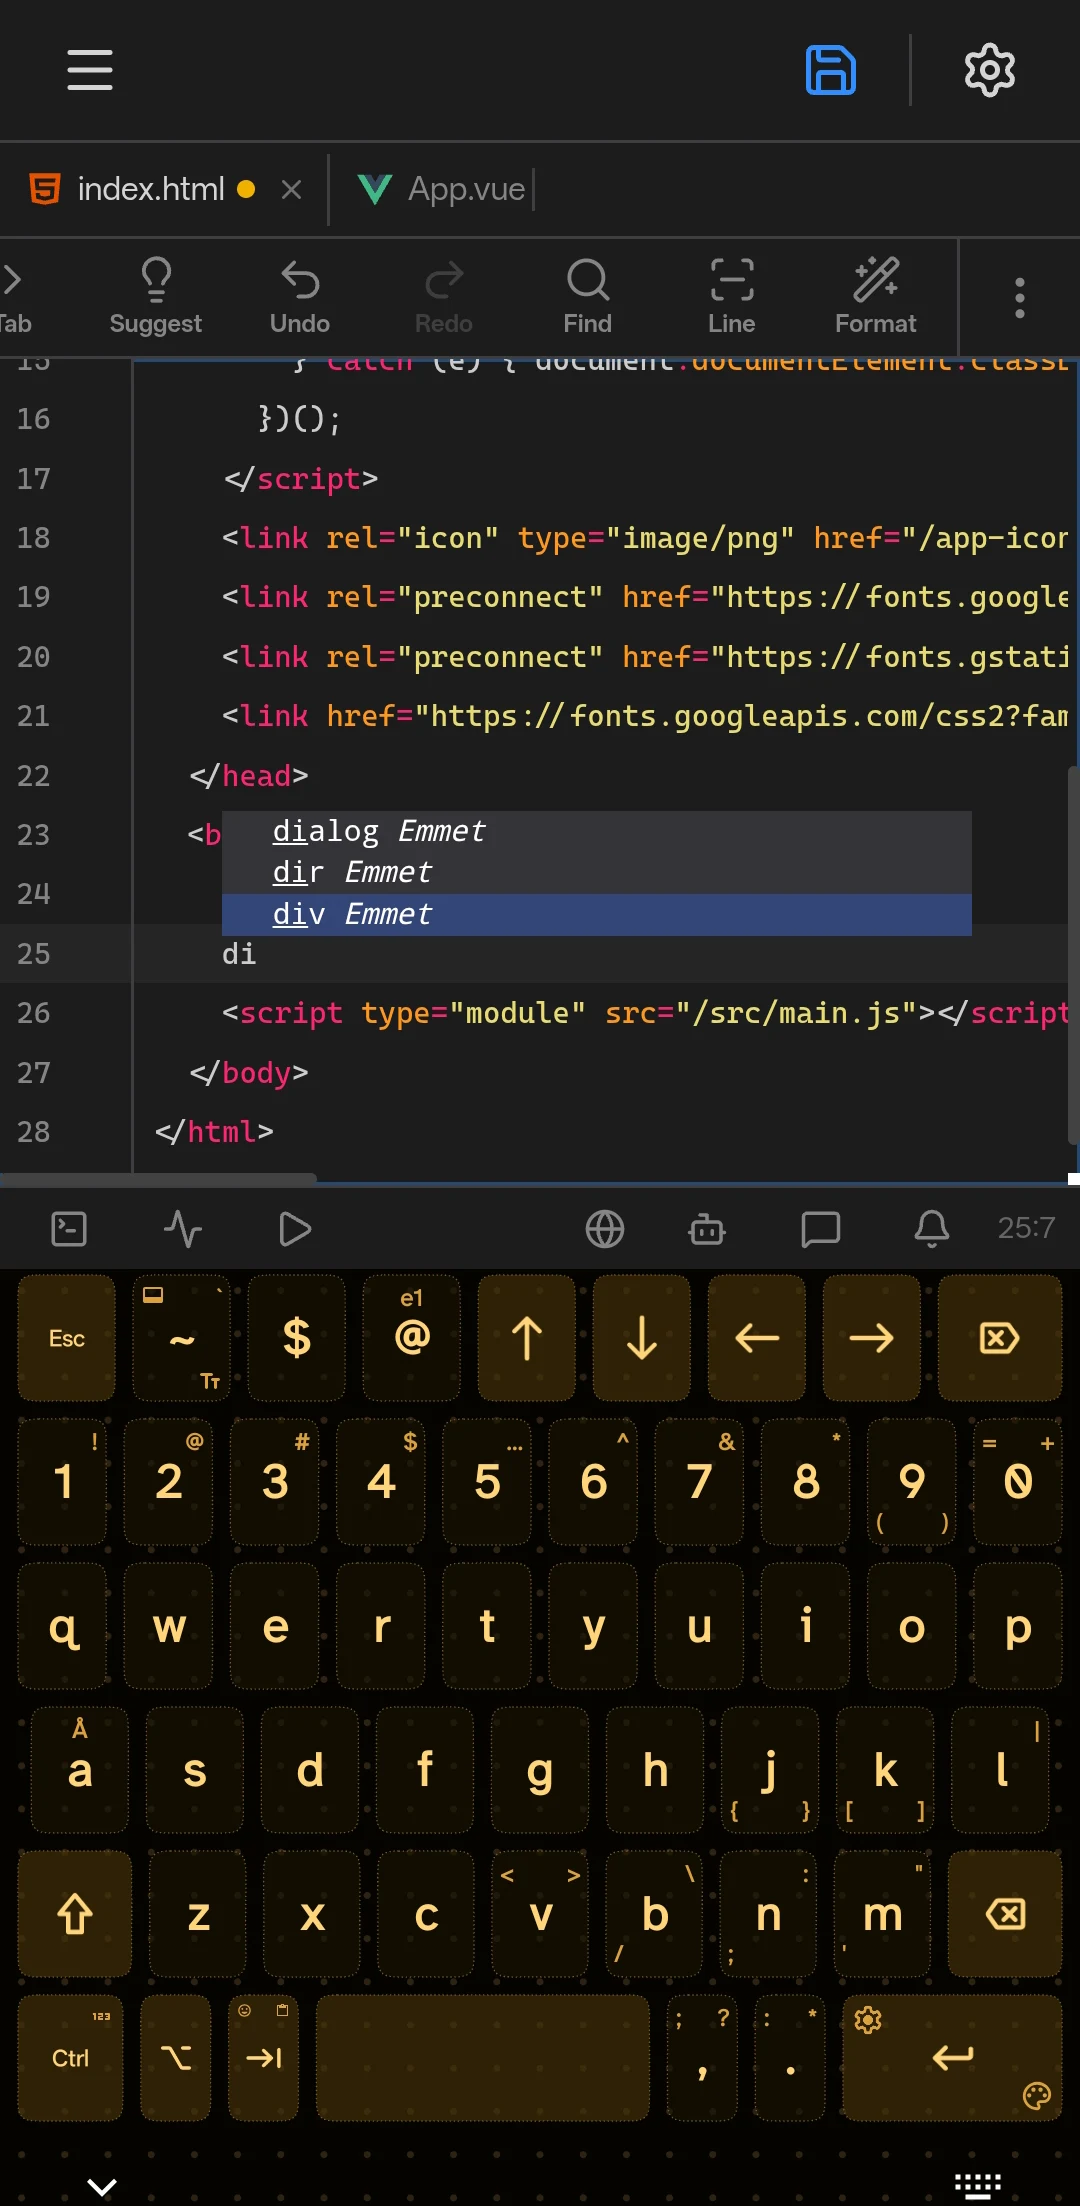Image resolution: width=1080 pixels, height=2206 pixels.
Task: Switch to the App.vue tab
Action: (x=442, y=189)
